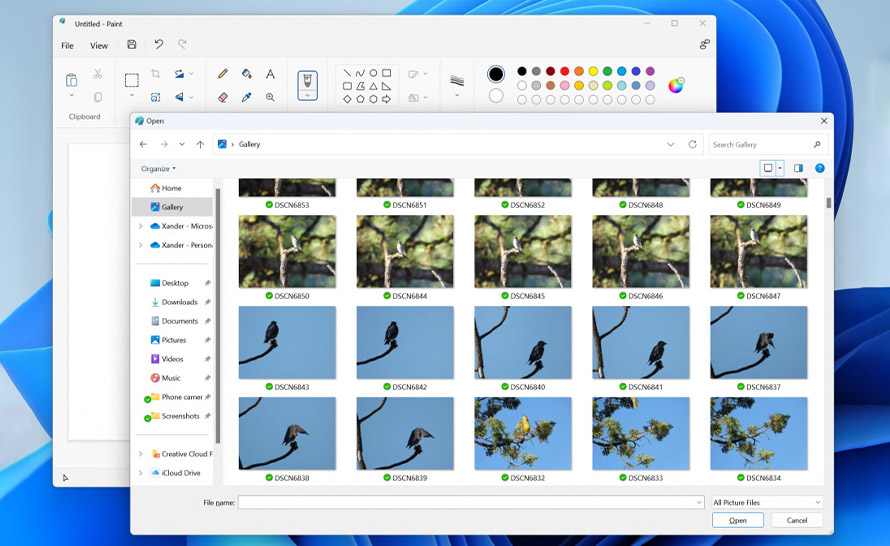Select the DSCN6850 thumbnail

(287, 251)
